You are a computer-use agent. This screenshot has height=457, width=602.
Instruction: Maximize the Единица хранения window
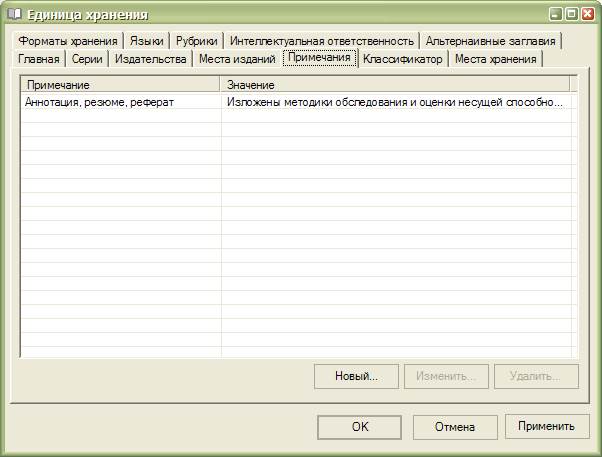570,14
